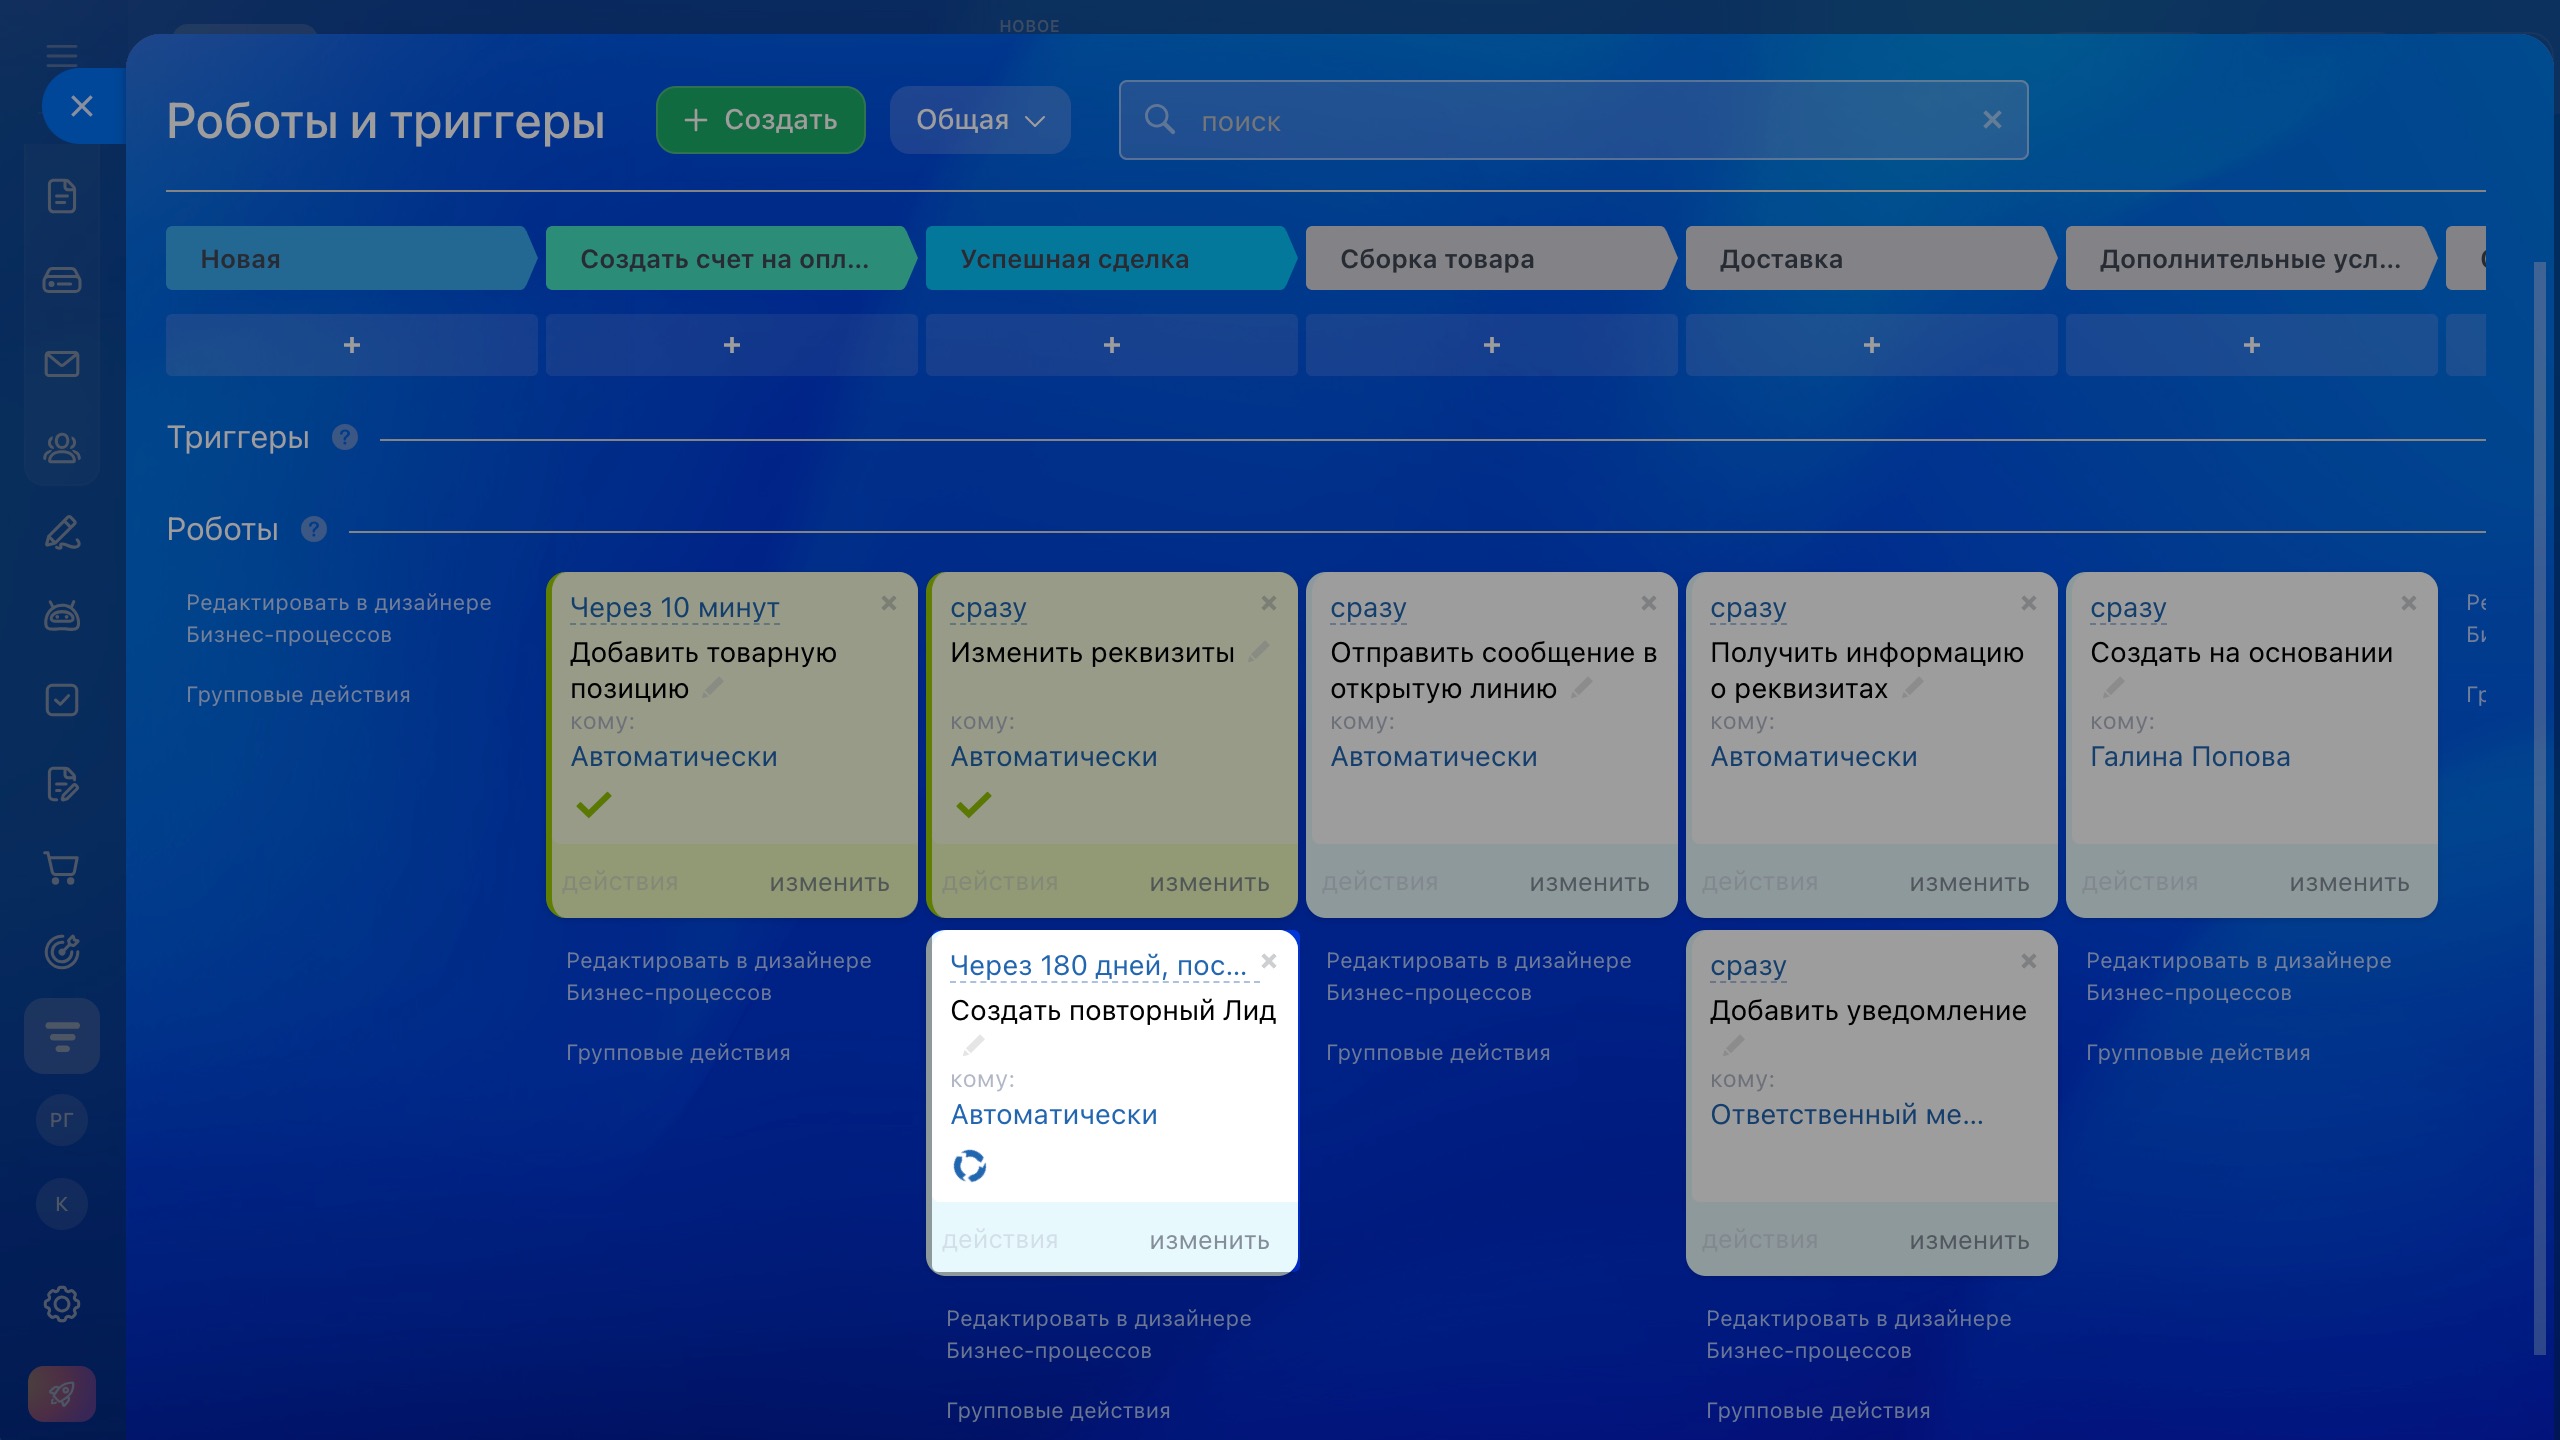Open the 'Через 180 дней' delay setting
Screen dimensions: 2560x1440
pos(1098,966)
